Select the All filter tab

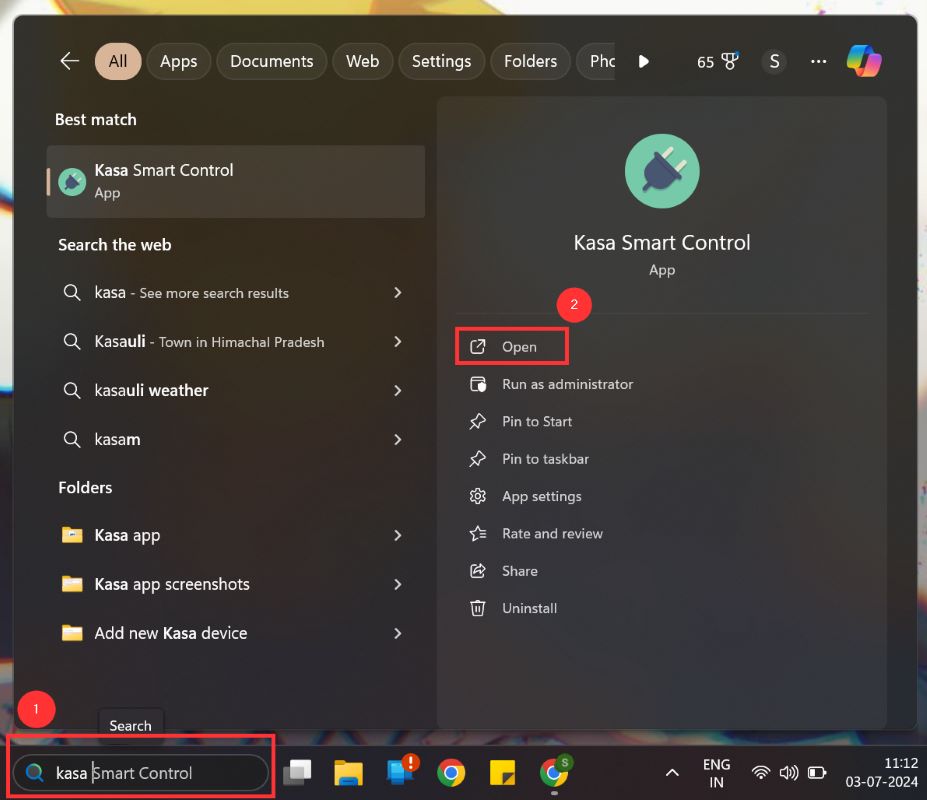(x=118, y=61)
